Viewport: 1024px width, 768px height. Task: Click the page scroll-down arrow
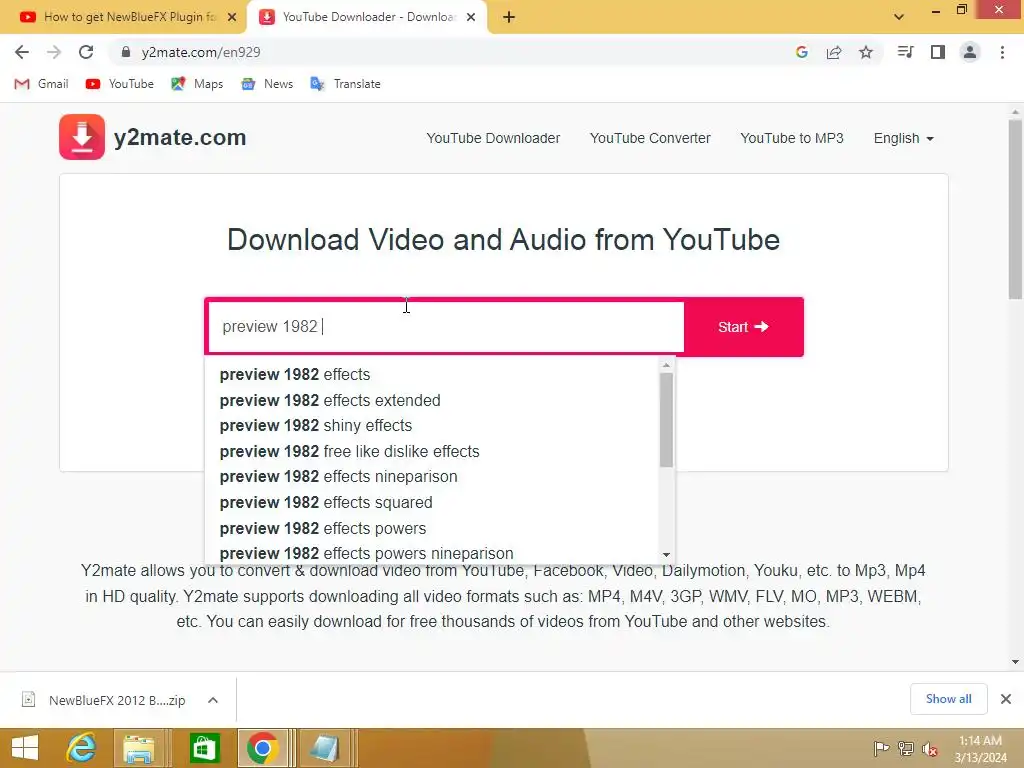(1015, 662)
